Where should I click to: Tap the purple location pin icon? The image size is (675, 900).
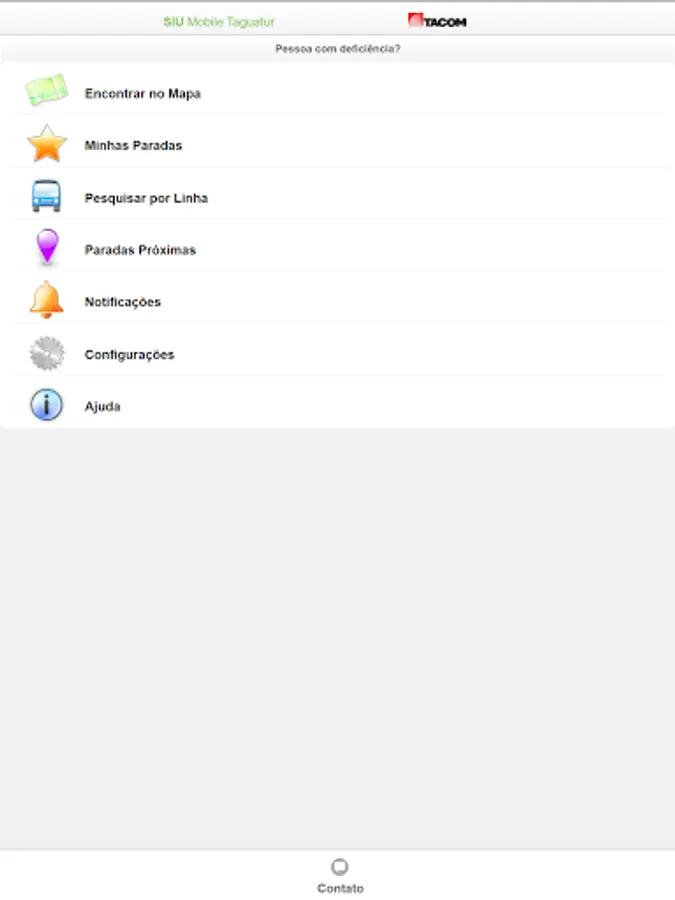(x=47, y=247)
